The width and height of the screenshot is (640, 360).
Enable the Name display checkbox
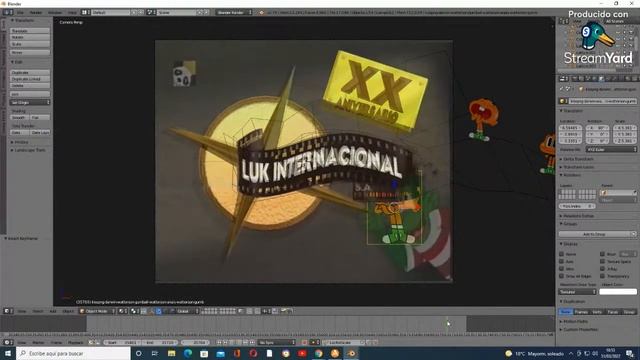click(x=562, y=254)
